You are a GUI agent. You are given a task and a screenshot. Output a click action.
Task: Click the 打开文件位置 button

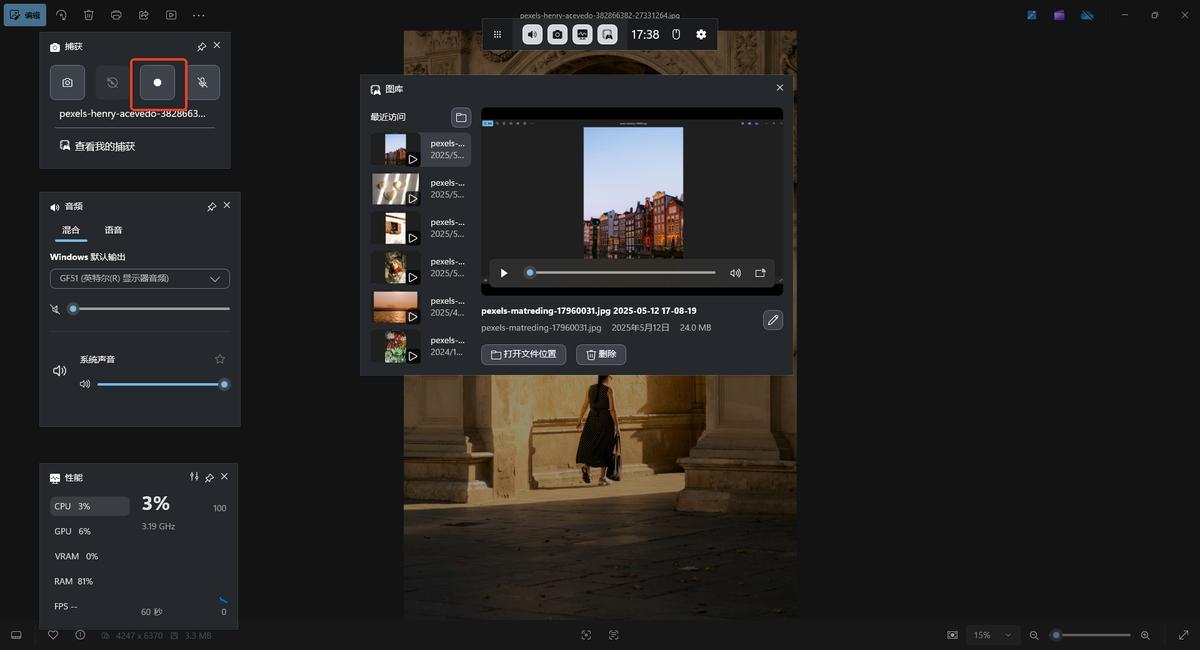(x=524, y=354)
